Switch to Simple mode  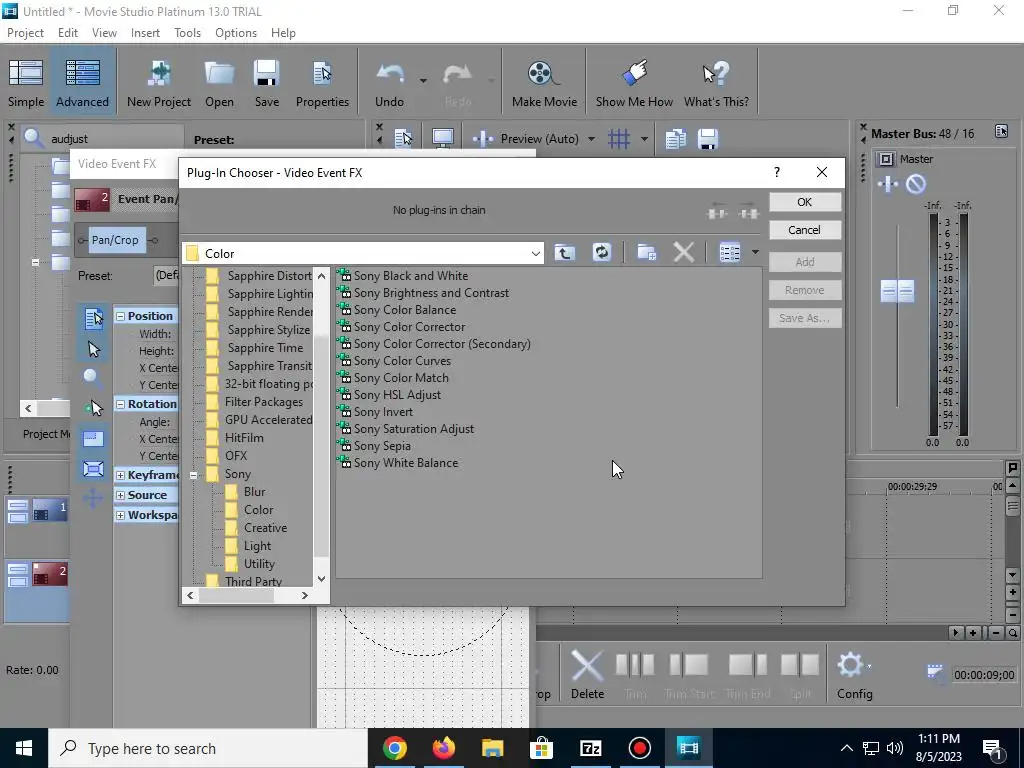pyautogui.click(x=26, y=83)
